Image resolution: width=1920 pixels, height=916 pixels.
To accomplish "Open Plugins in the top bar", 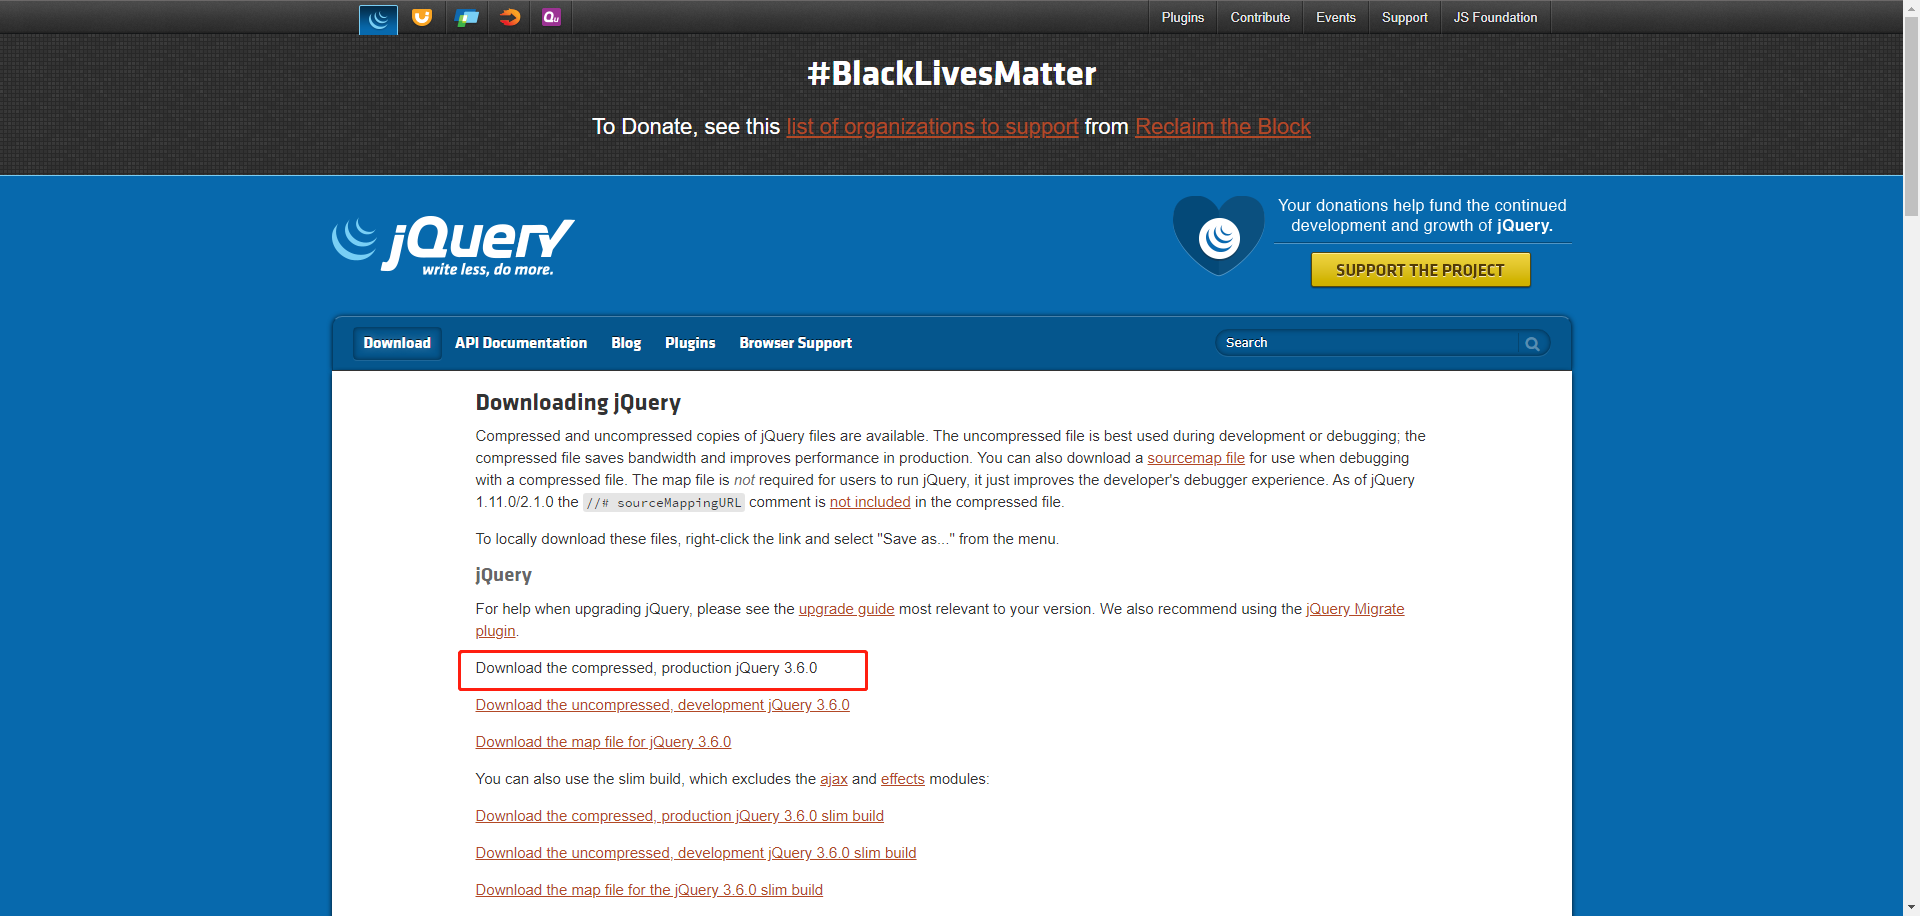I will pyautogui.click(x=1183, y=17).
